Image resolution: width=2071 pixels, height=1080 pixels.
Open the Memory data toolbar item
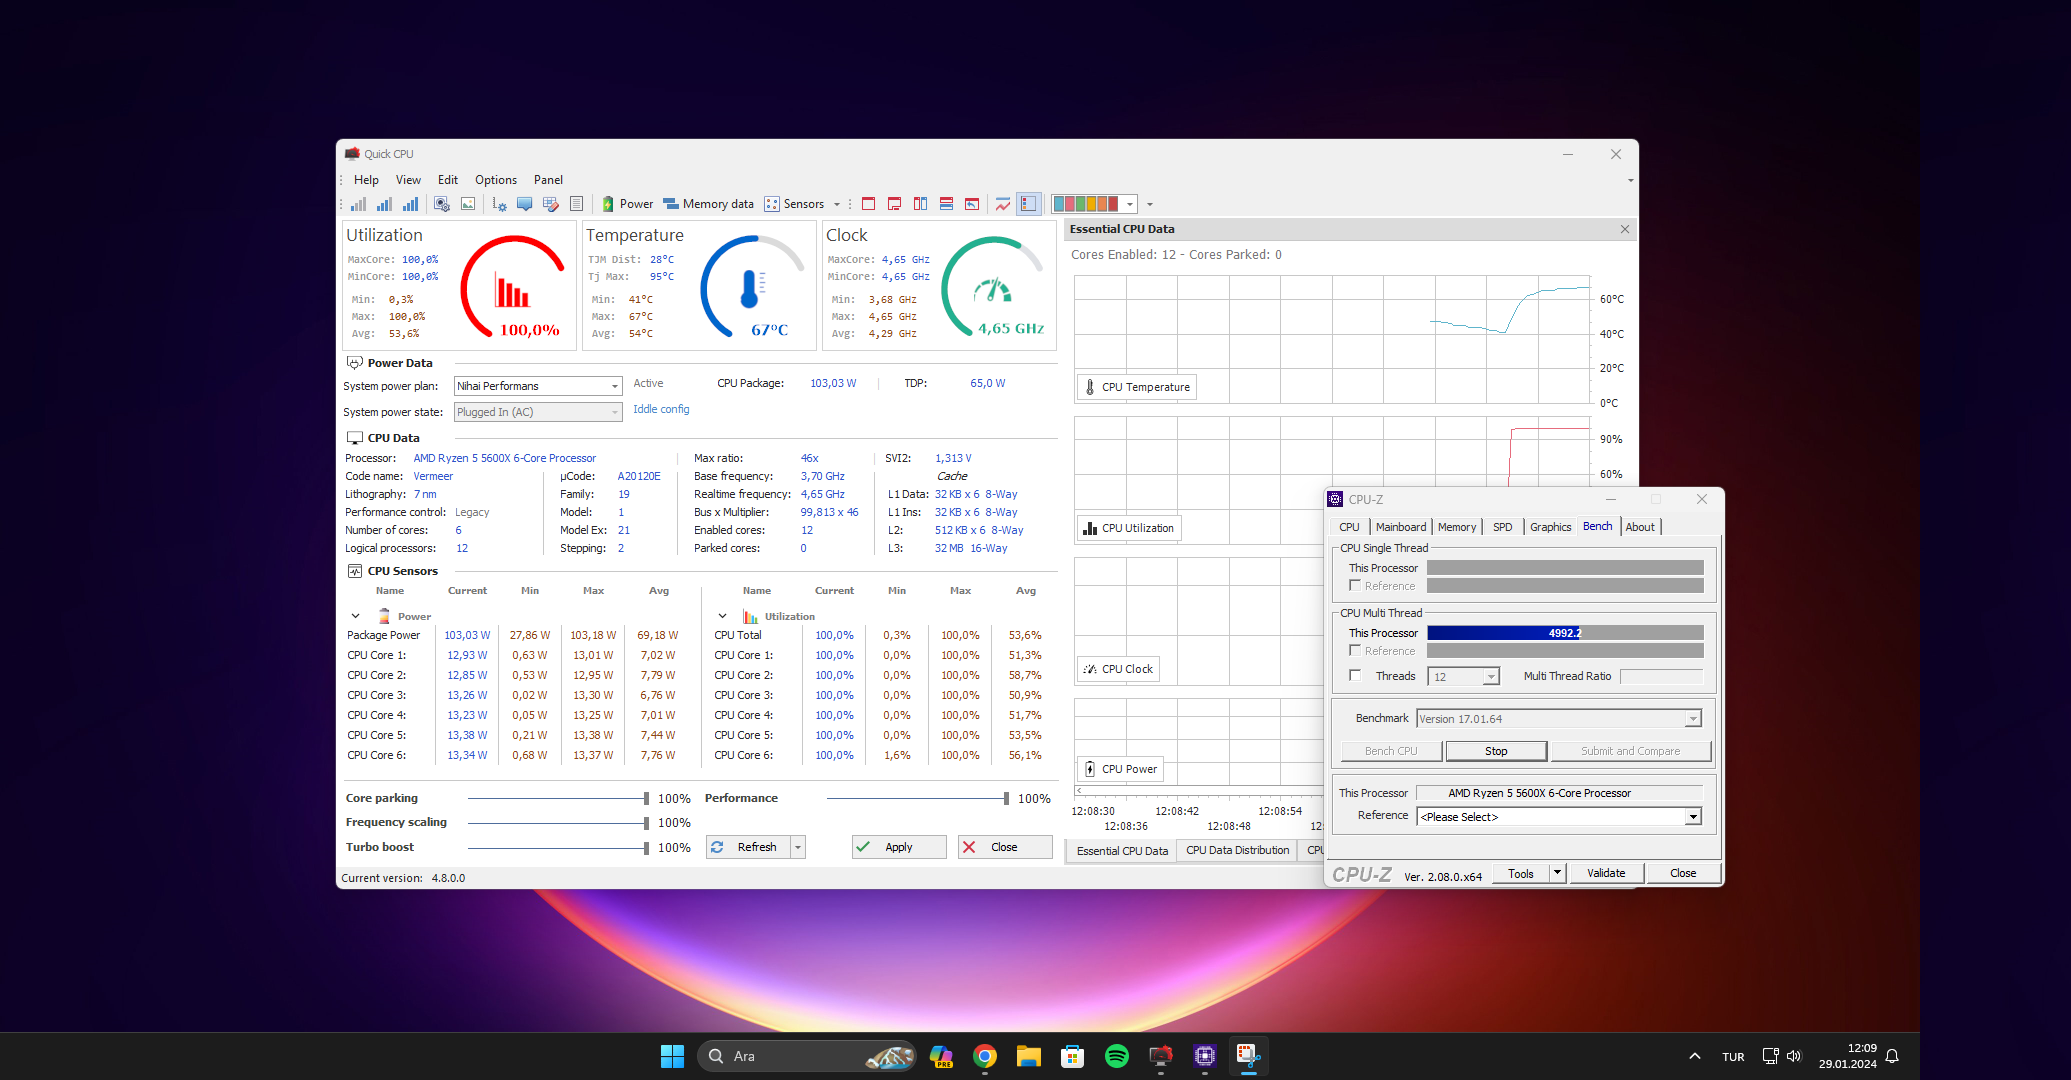[x=708, y=204]
